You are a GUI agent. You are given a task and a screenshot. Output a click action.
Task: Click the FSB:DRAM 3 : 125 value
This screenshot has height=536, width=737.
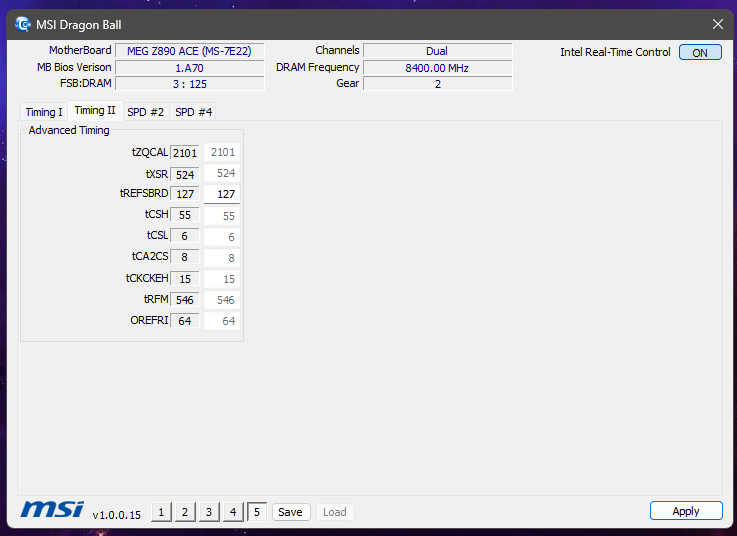tap(189, 84)
